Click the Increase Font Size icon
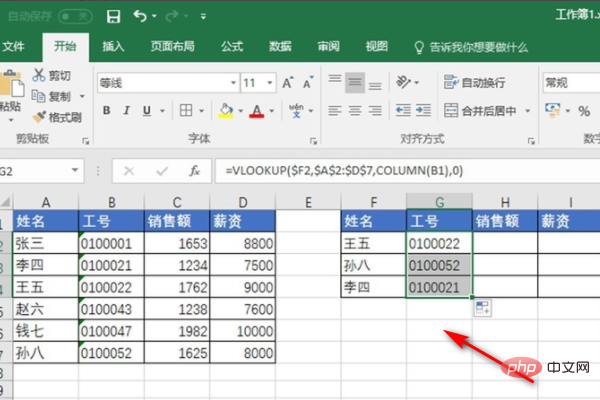The height and width of the screenshot is (400, 600). point(288,82)
